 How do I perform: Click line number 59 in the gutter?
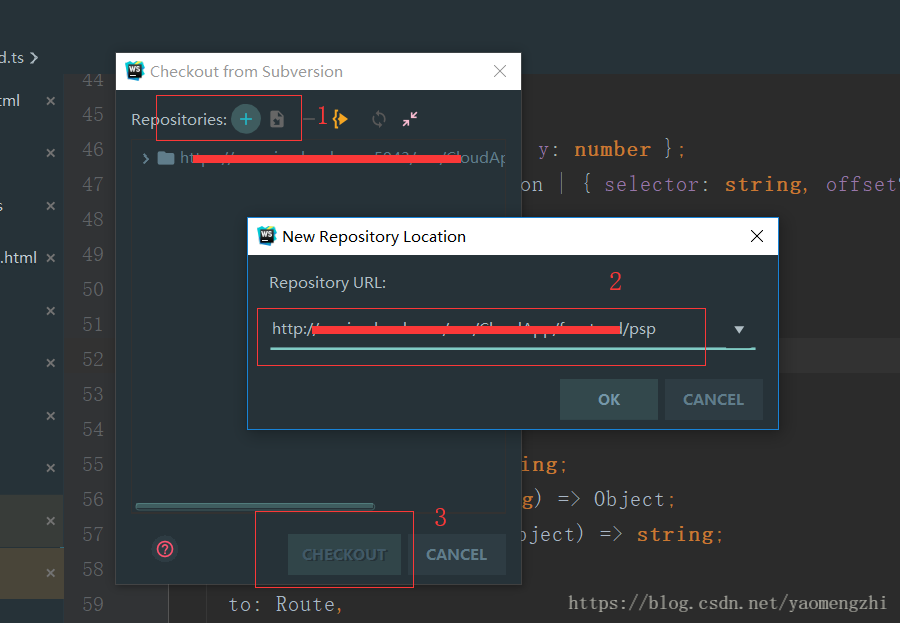pyautogui.click(x=93, y=604)
